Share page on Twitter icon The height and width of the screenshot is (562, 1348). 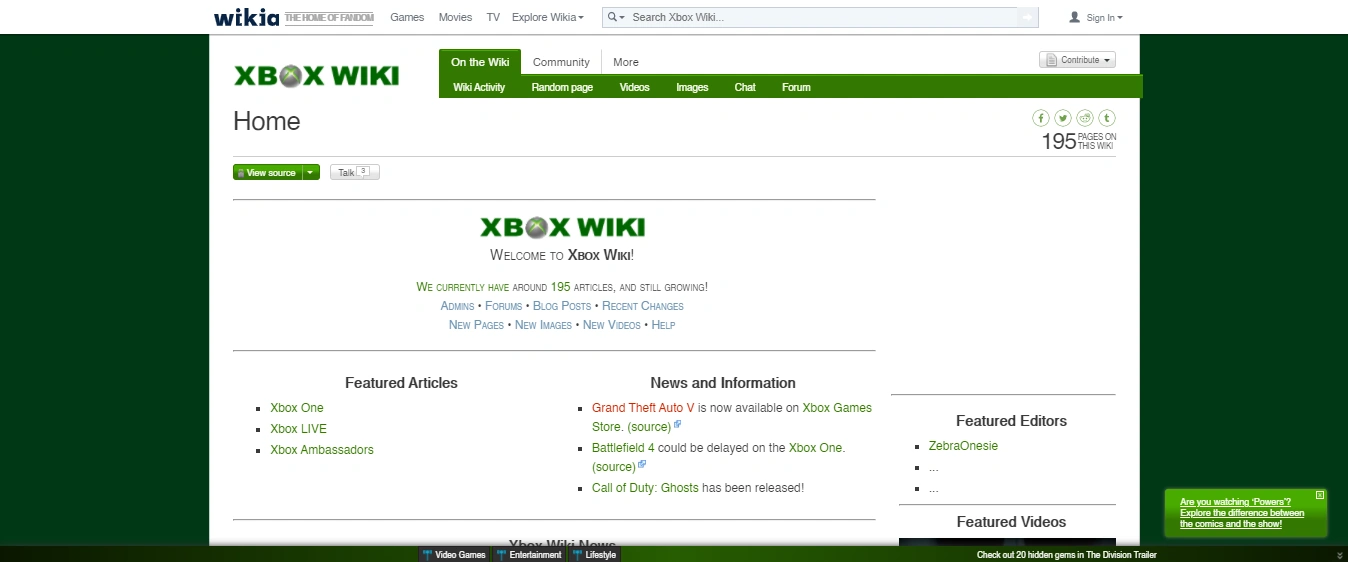pos(1063,118)
